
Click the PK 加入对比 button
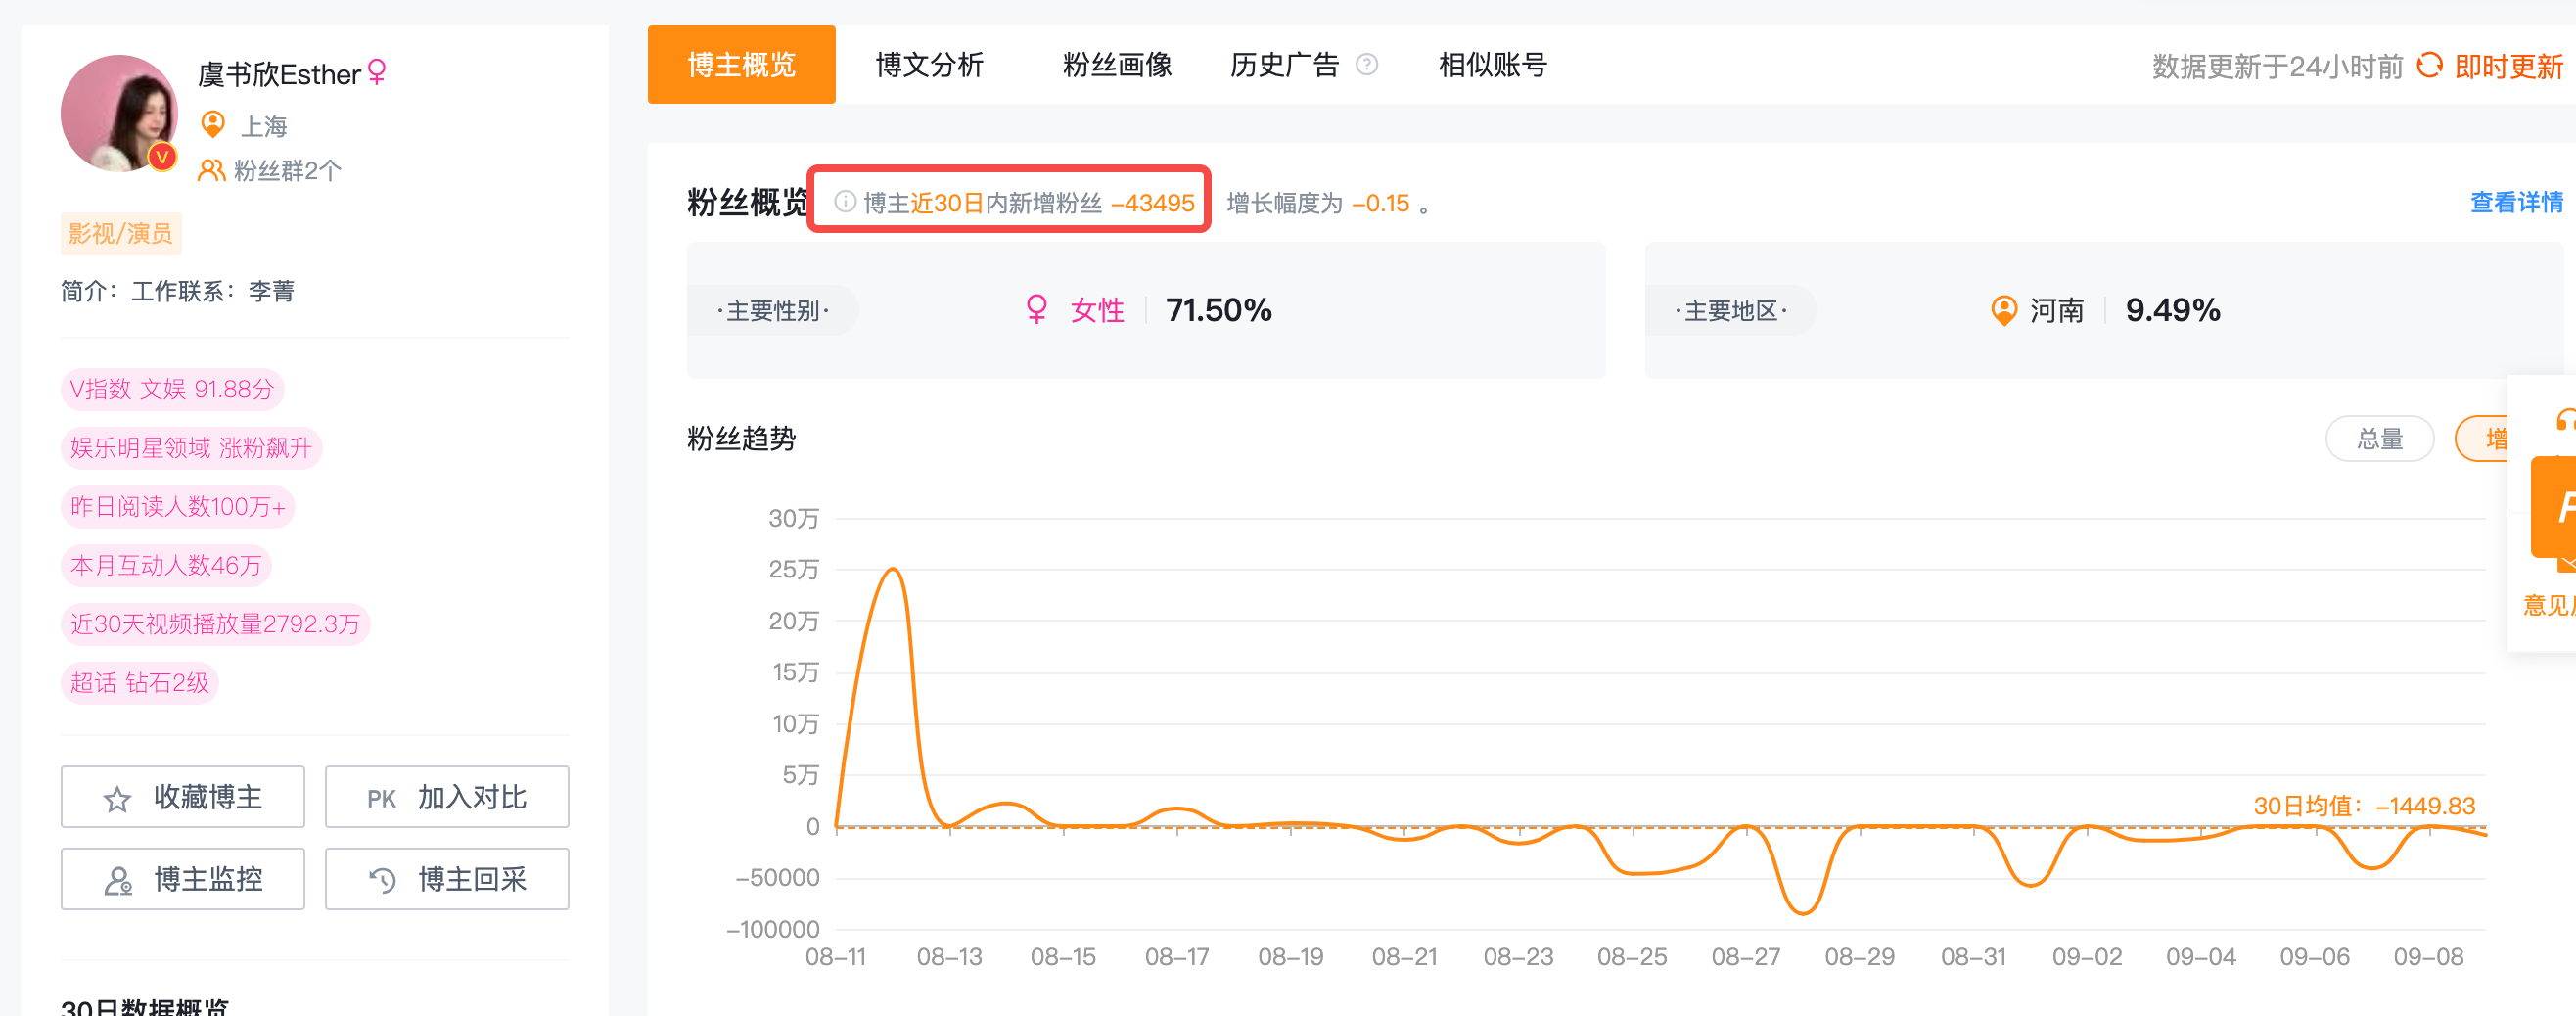[x=446, y=797]
